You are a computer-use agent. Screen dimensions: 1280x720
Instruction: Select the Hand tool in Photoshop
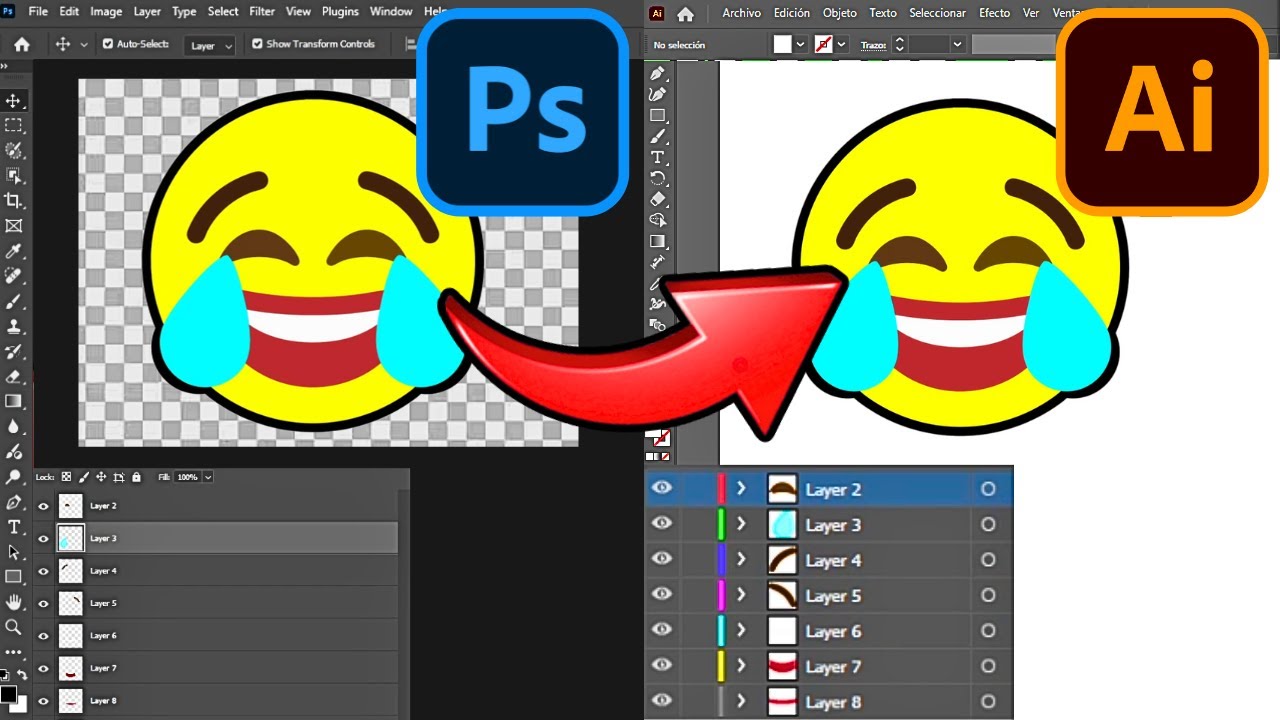(x=14, y=602)
